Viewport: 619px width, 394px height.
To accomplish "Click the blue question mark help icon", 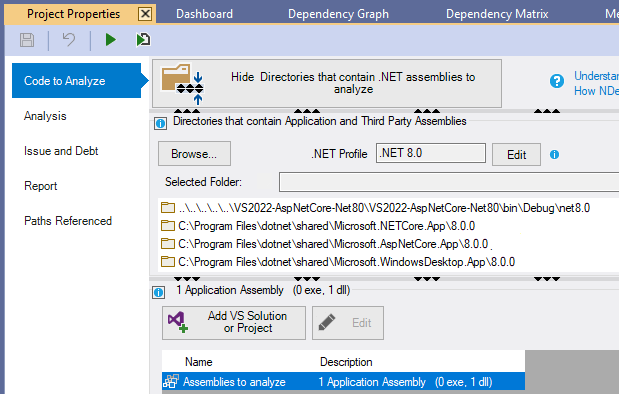I will [x=557, y=81].
